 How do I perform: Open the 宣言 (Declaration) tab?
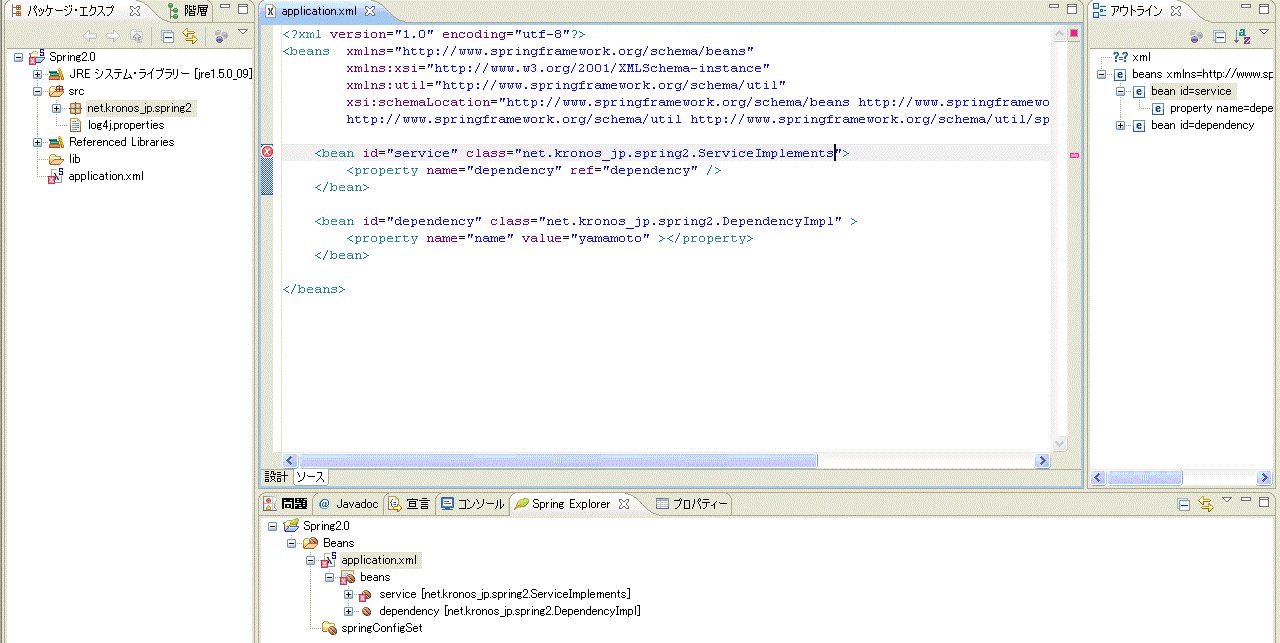(x=409, y=504)
